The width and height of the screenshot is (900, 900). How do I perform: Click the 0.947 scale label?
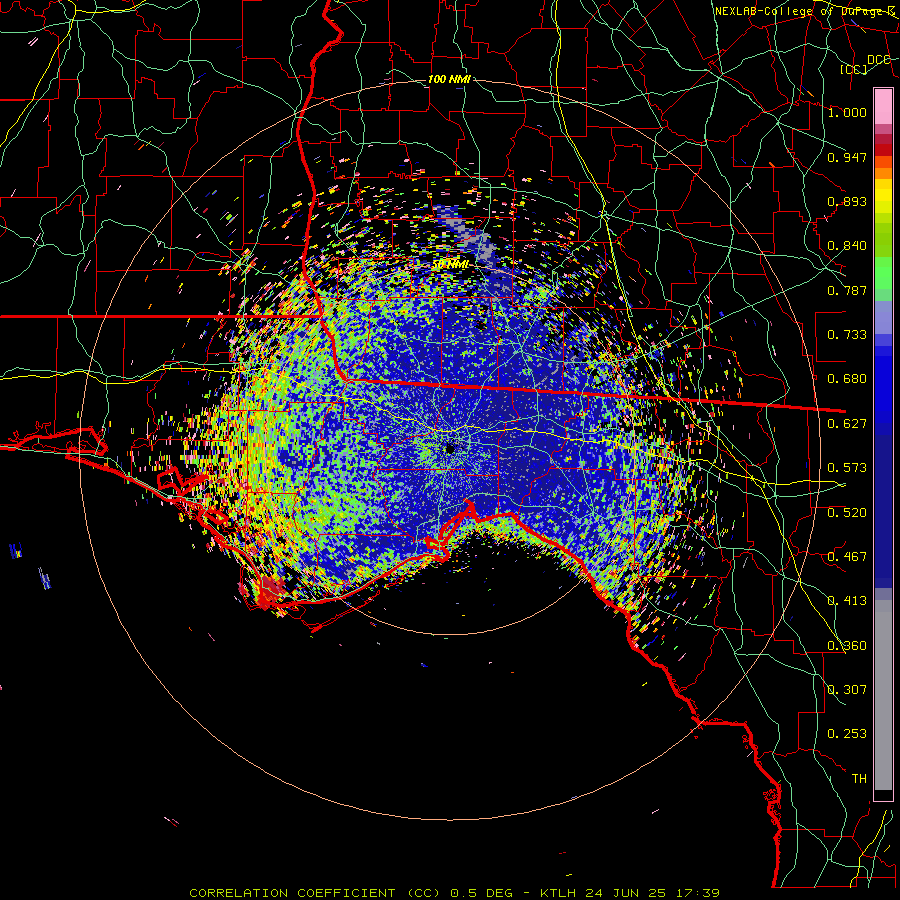[x=847, y=157]
